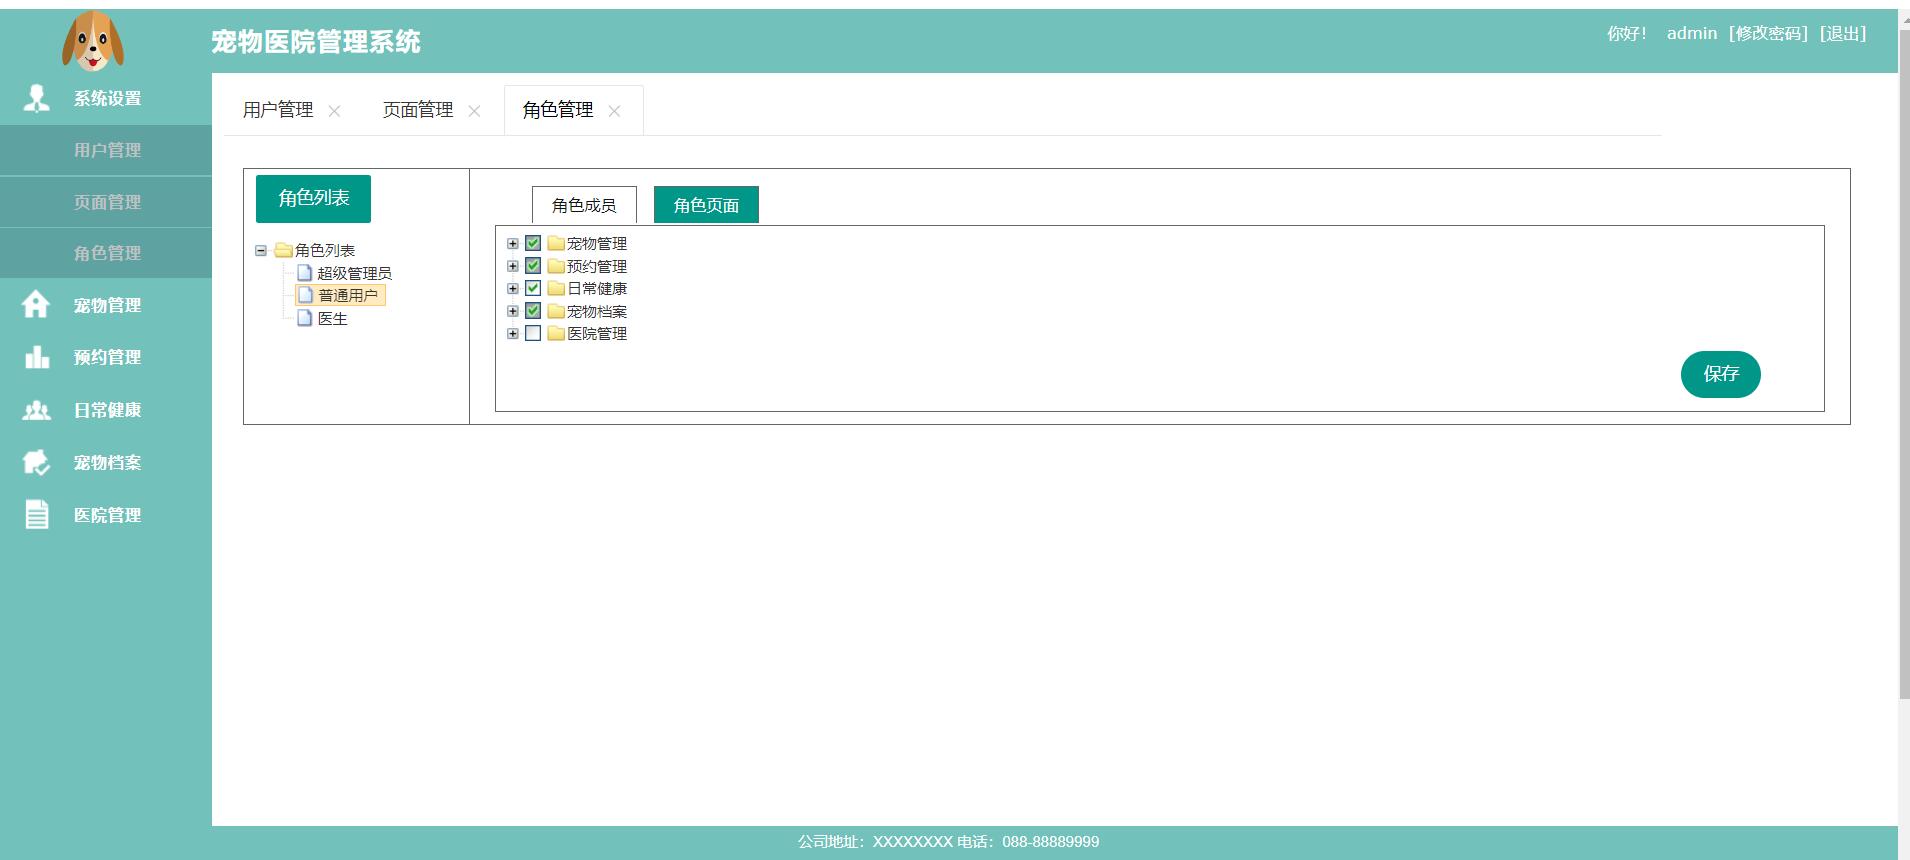
Task: Collapse the 角色列表 tree root
Action: pyautogui.click(x=261, y=250)
